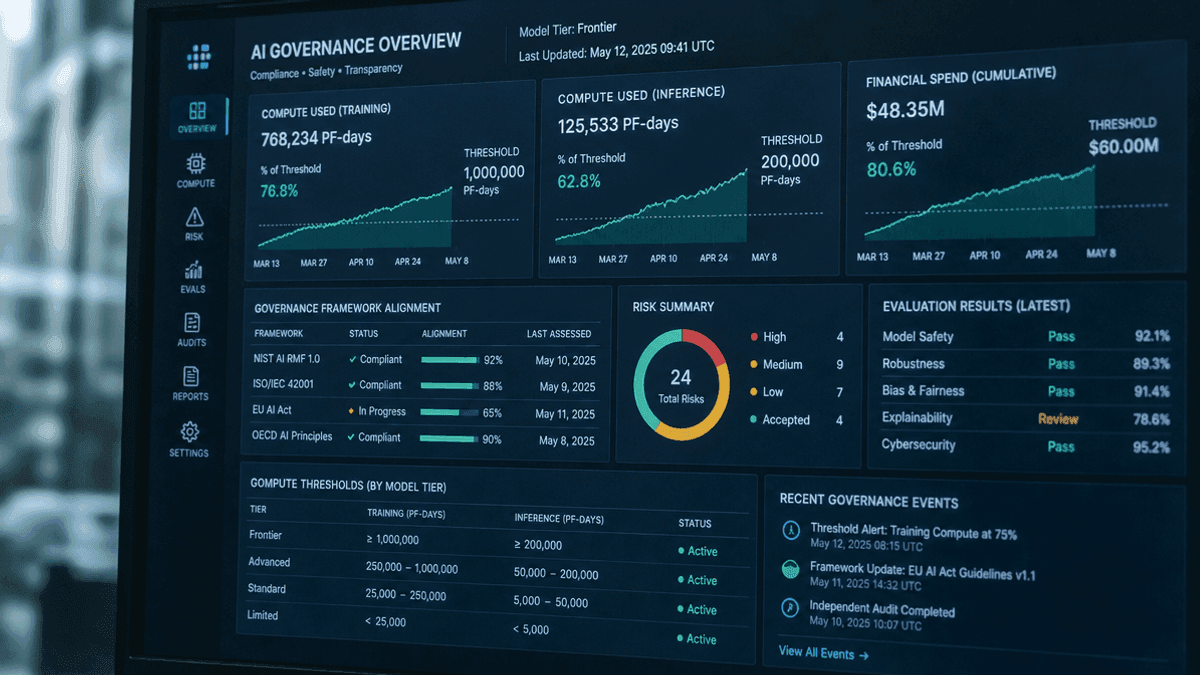Select the Frontier tier row

pos(494,541)
